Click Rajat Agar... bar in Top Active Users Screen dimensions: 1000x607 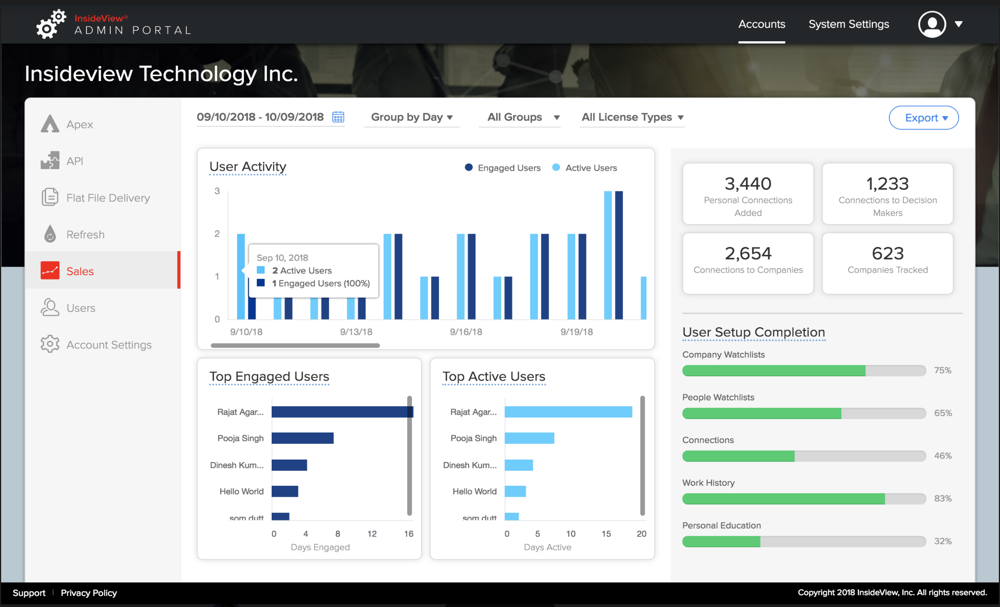point(568,412)
